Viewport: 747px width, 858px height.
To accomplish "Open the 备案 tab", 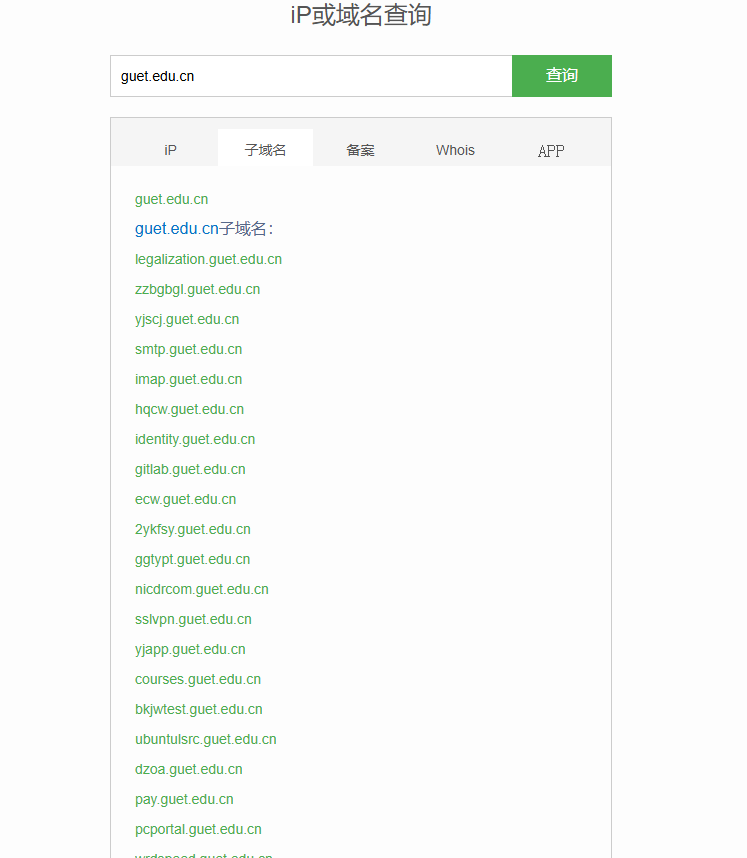I will pyautogui.click(x=360, y=149).
